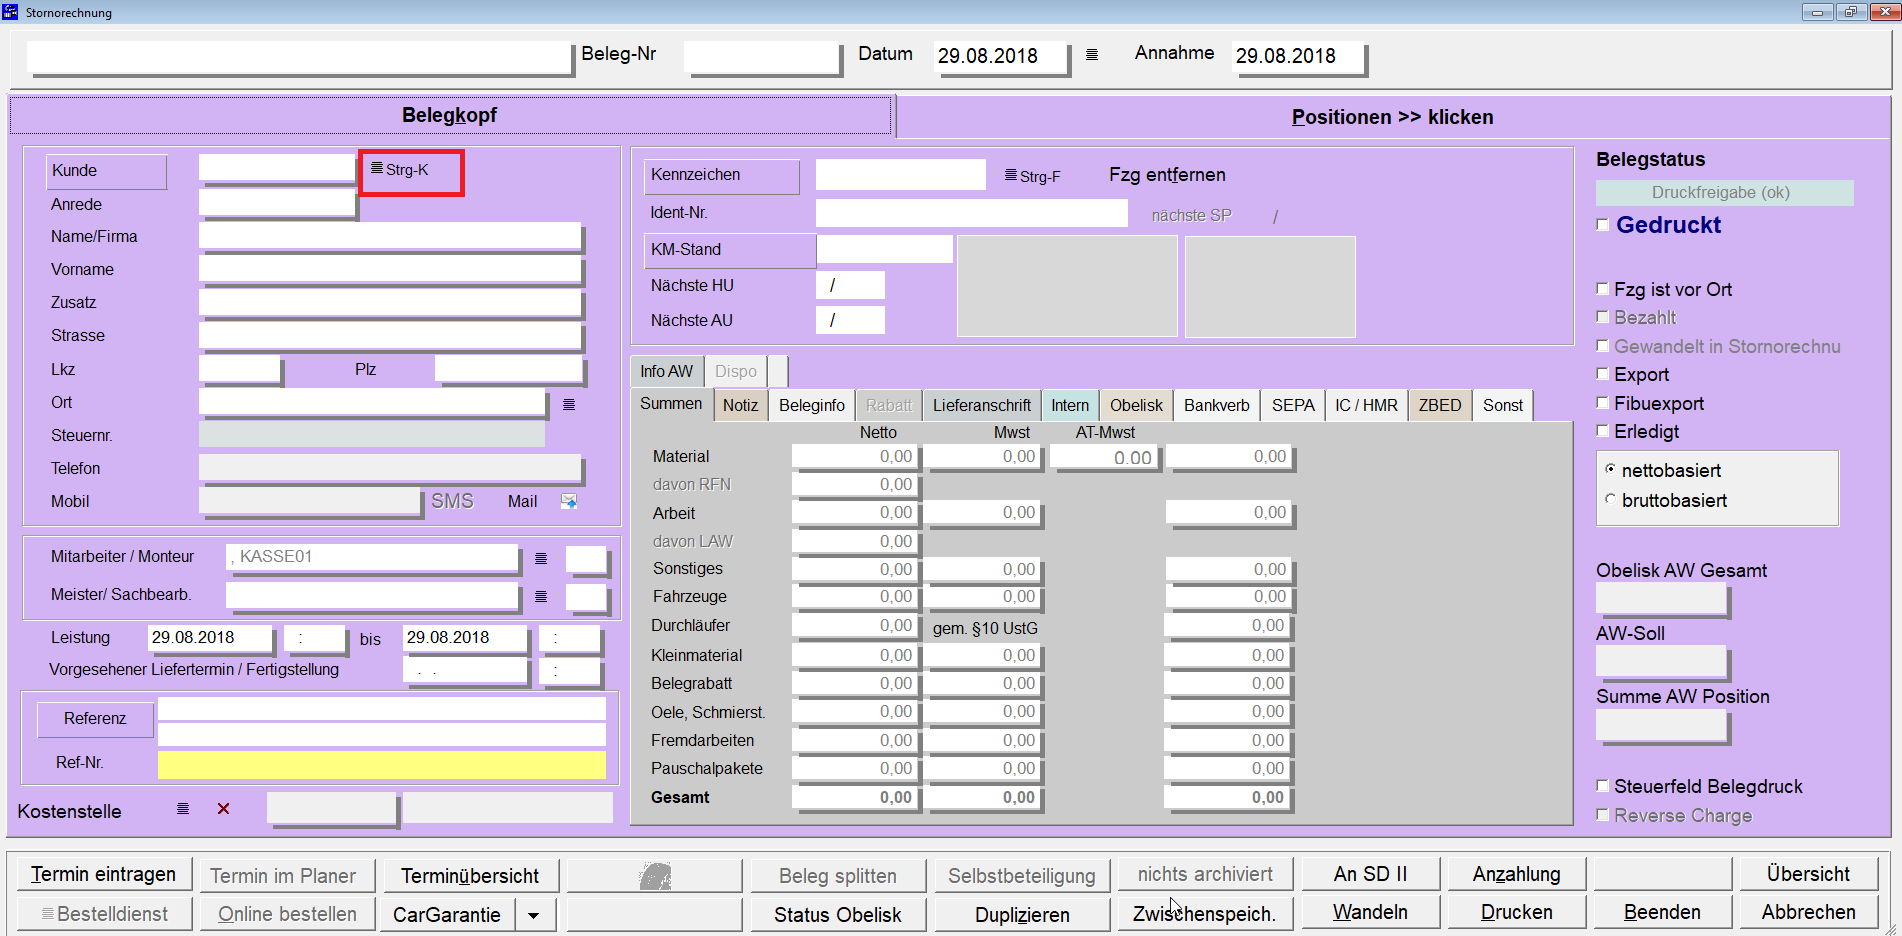Click the yellow Ref-Nr. input field
Screen dimensions: 1902x936
click(382, 765)
